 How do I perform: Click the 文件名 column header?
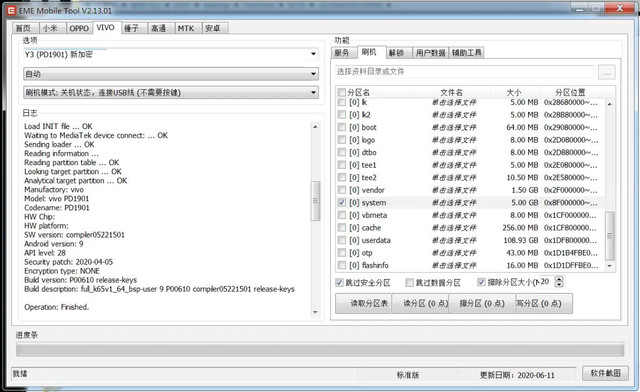click(451, 93)
